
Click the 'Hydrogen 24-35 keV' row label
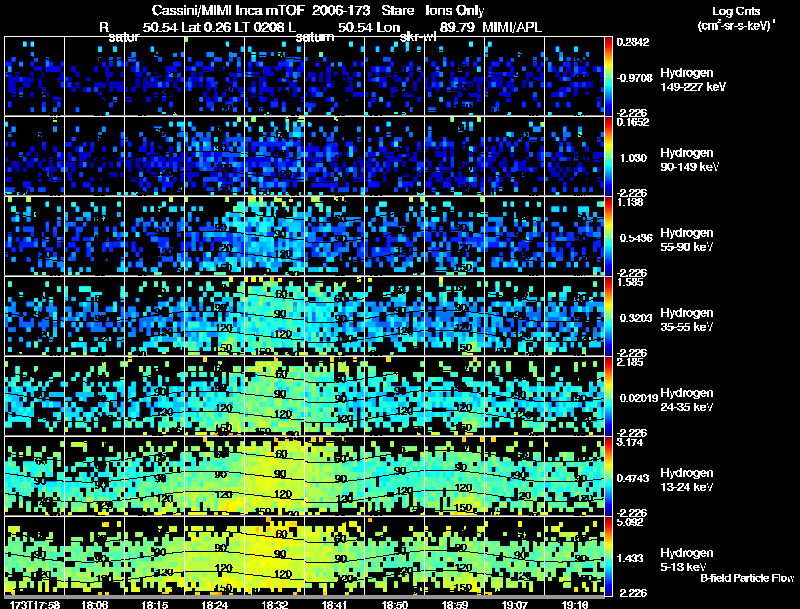687,400
